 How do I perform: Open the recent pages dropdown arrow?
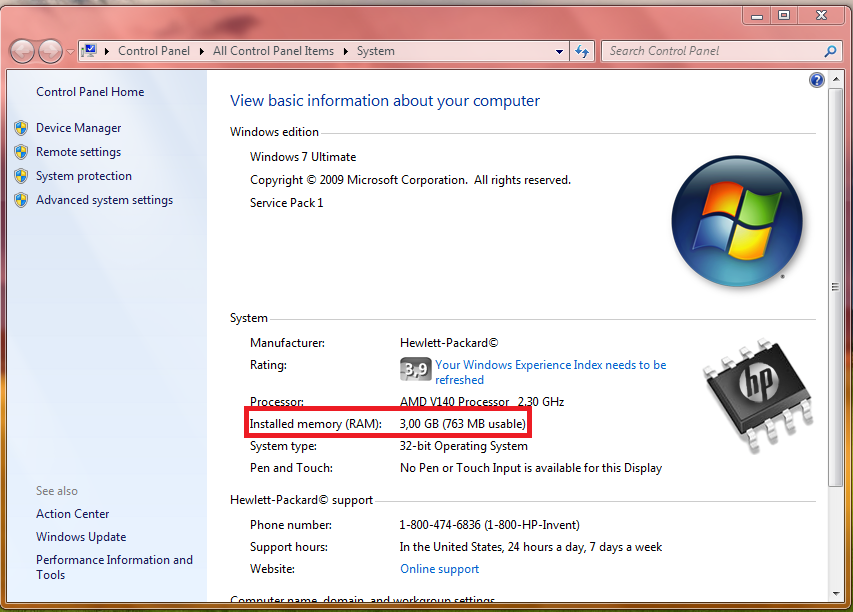(70, 52)
